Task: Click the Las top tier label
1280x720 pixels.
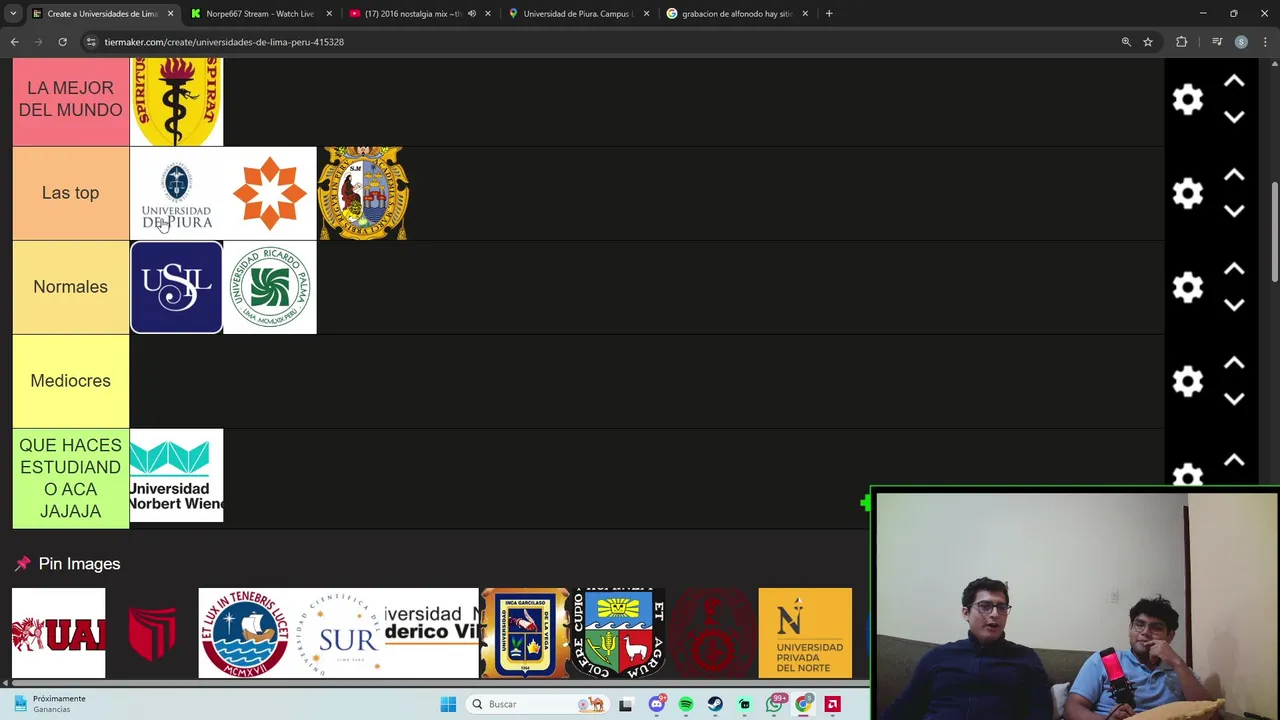Action: click(70, 193)
